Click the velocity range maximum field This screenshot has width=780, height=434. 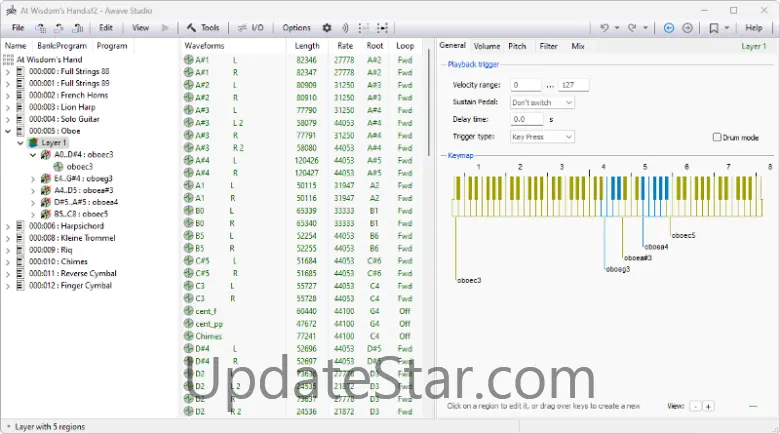[x=574, y=85]
